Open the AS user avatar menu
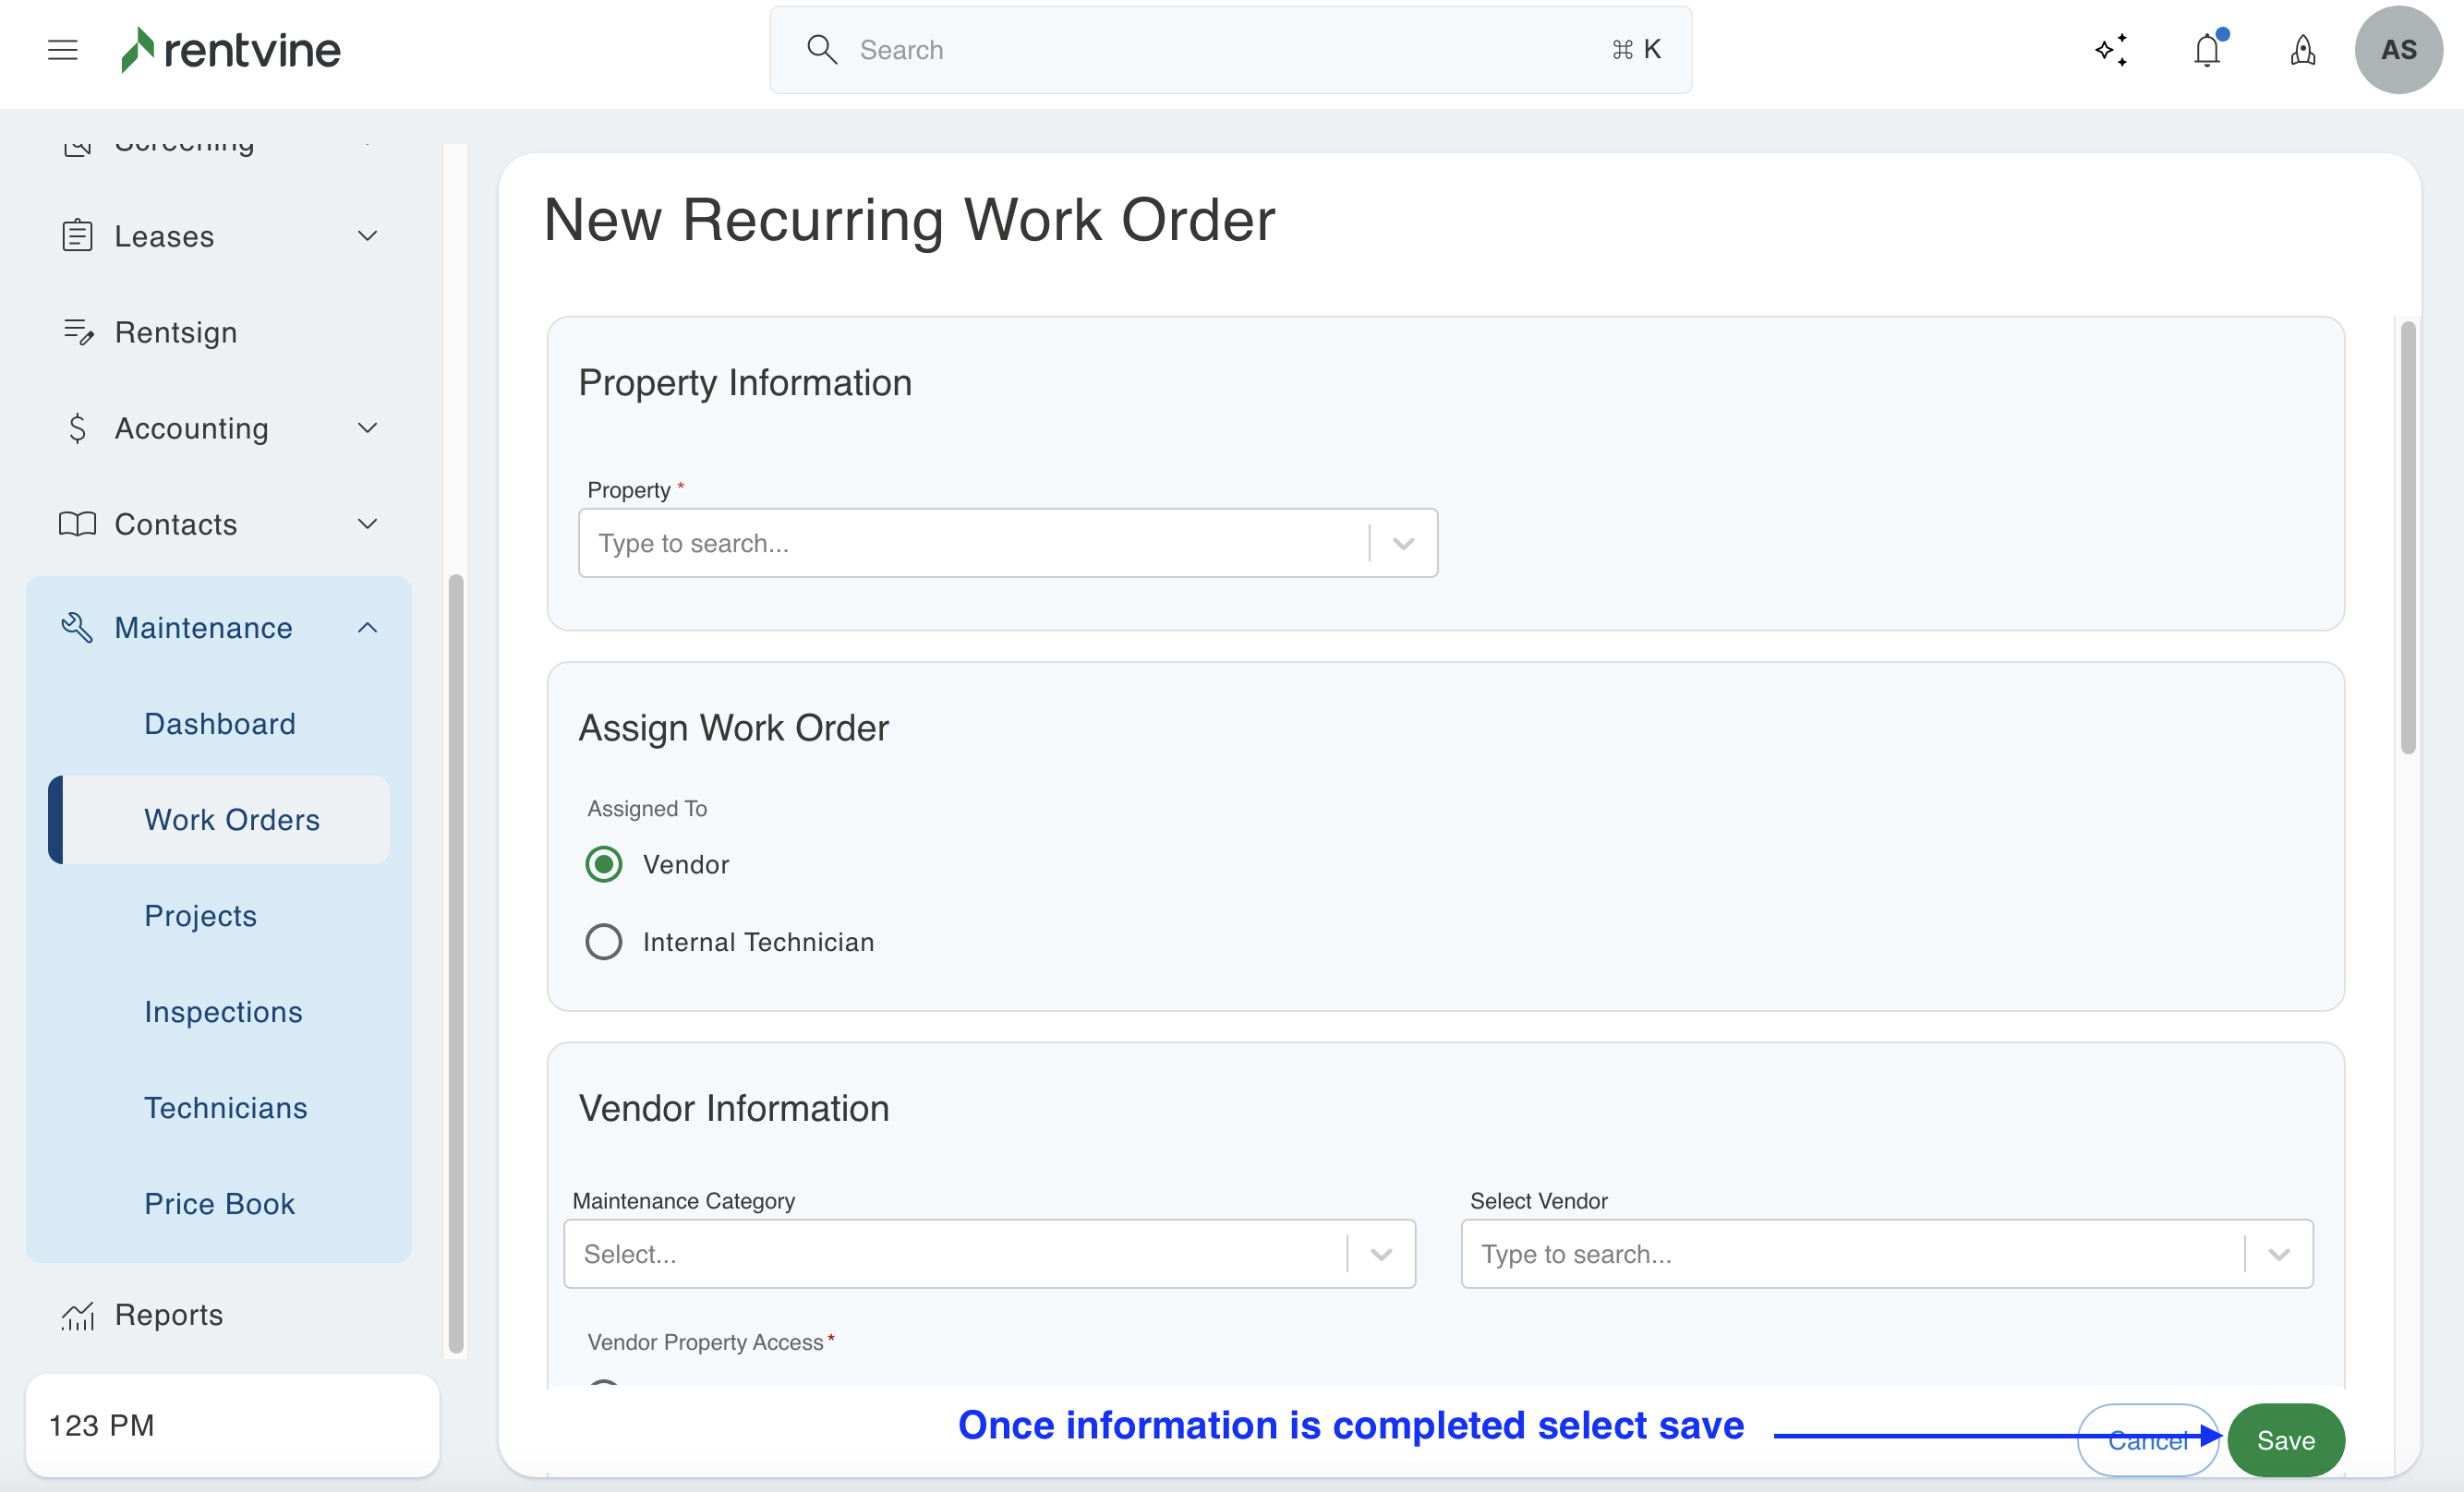 point(2398,50)
